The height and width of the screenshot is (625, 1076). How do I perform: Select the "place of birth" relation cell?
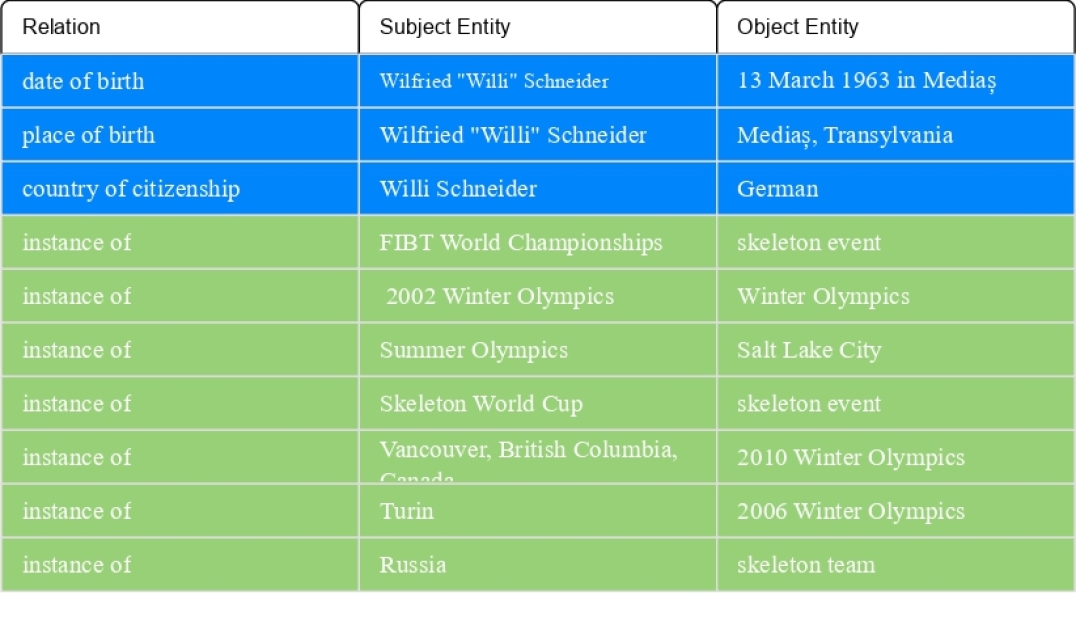pos(179,135)
